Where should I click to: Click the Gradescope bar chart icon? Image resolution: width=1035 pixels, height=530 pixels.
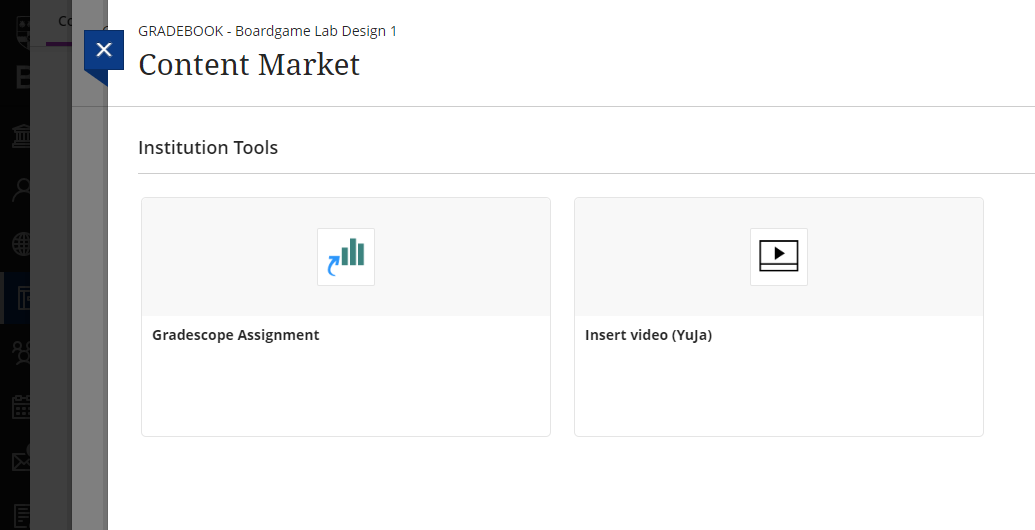(346, 257)
